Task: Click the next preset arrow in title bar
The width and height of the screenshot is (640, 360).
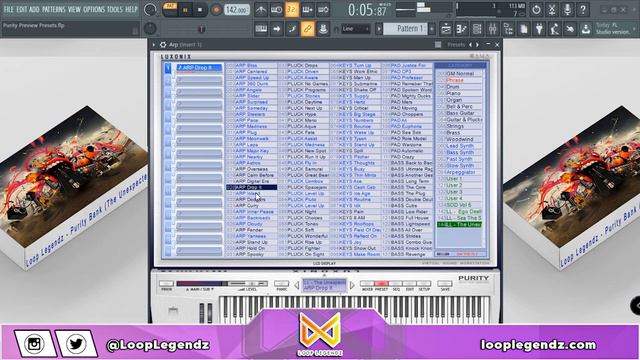Action: [477, 44]
